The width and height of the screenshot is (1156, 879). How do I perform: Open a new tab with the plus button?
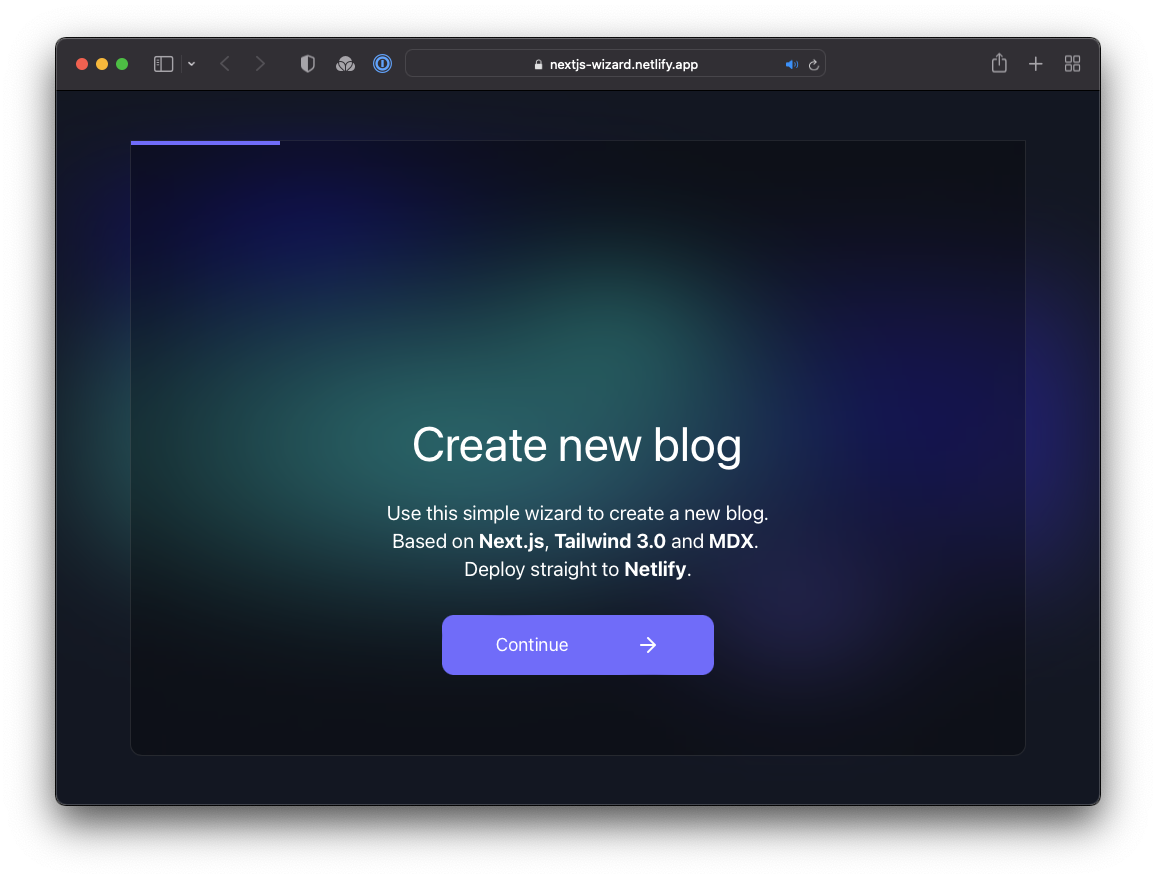1036,63
